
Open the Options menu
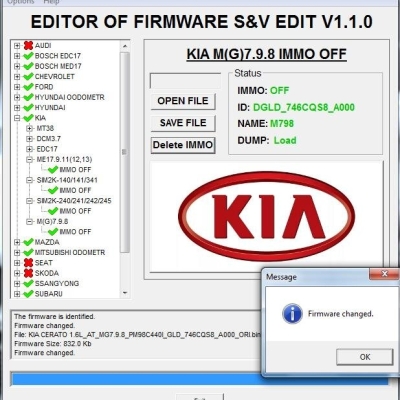point(21,2)
